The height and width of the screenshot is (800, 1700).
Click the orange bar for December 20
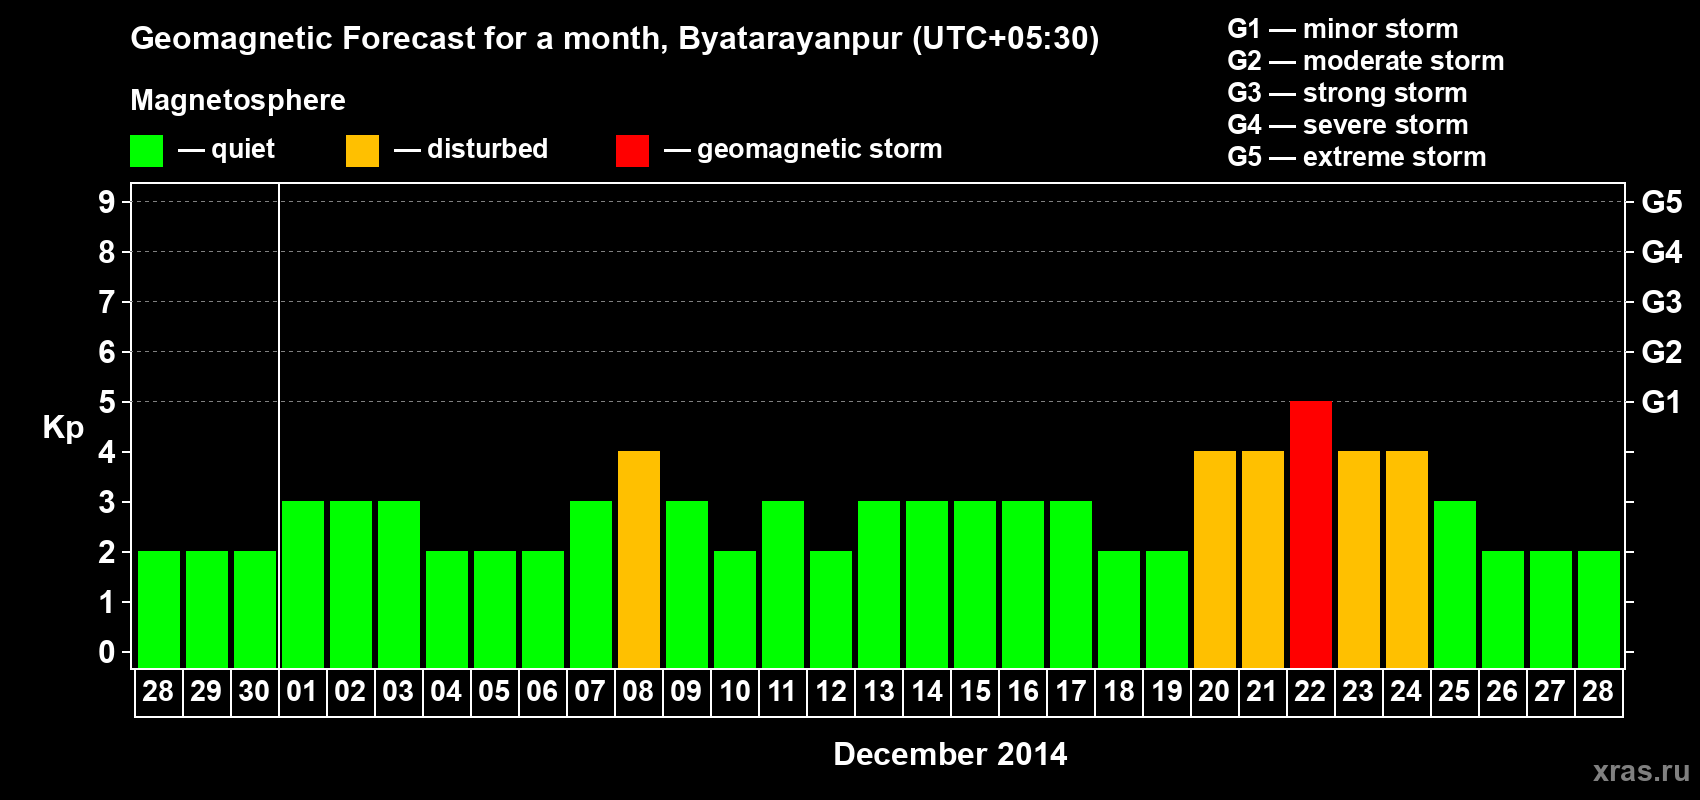pos(1215,559)
